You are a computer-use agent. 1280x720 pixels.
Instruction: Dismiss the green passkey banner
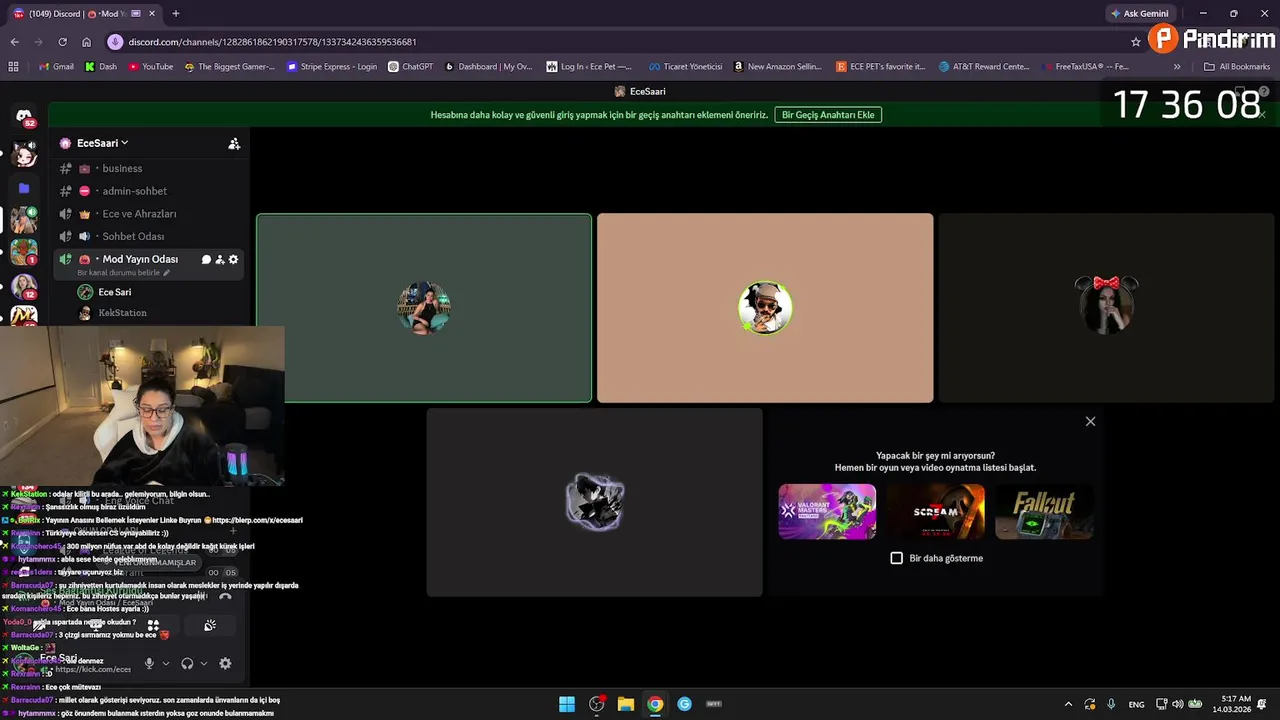pyautogui.click(x=1262, y=115)
